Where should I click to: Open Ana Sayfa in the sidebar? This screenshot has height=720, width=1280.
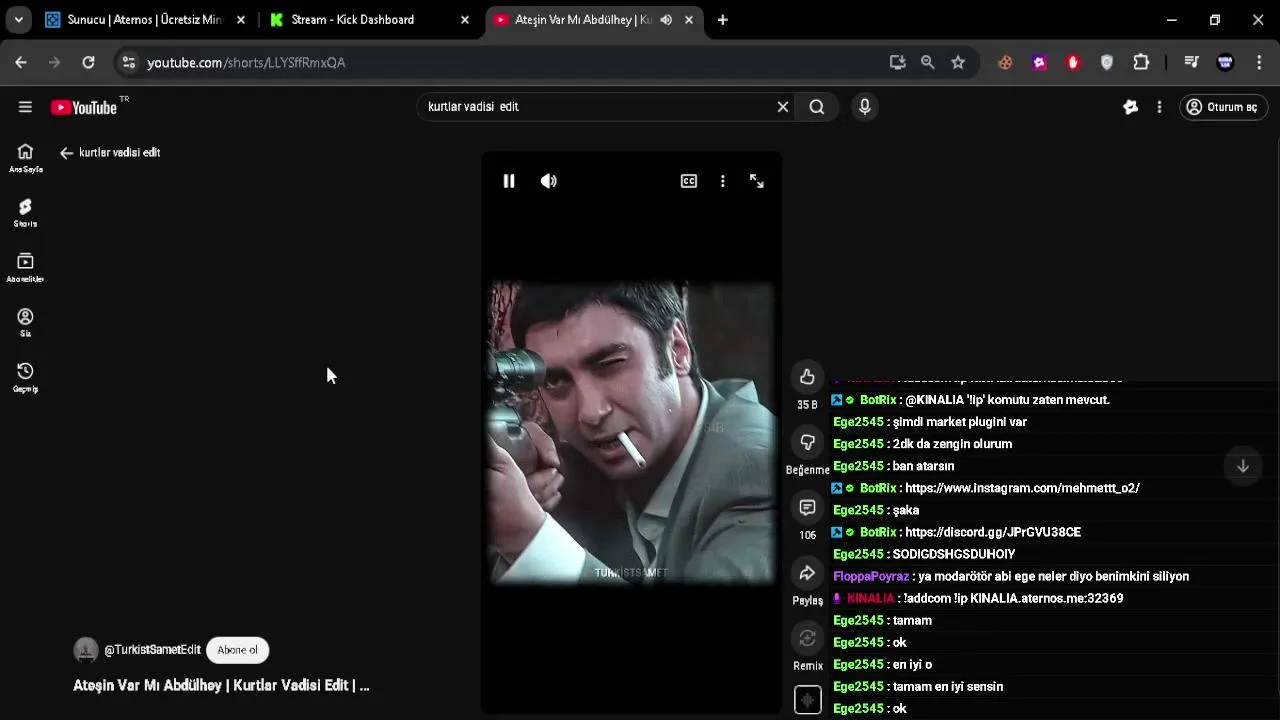pyautogui.click(x=26, y=158)
